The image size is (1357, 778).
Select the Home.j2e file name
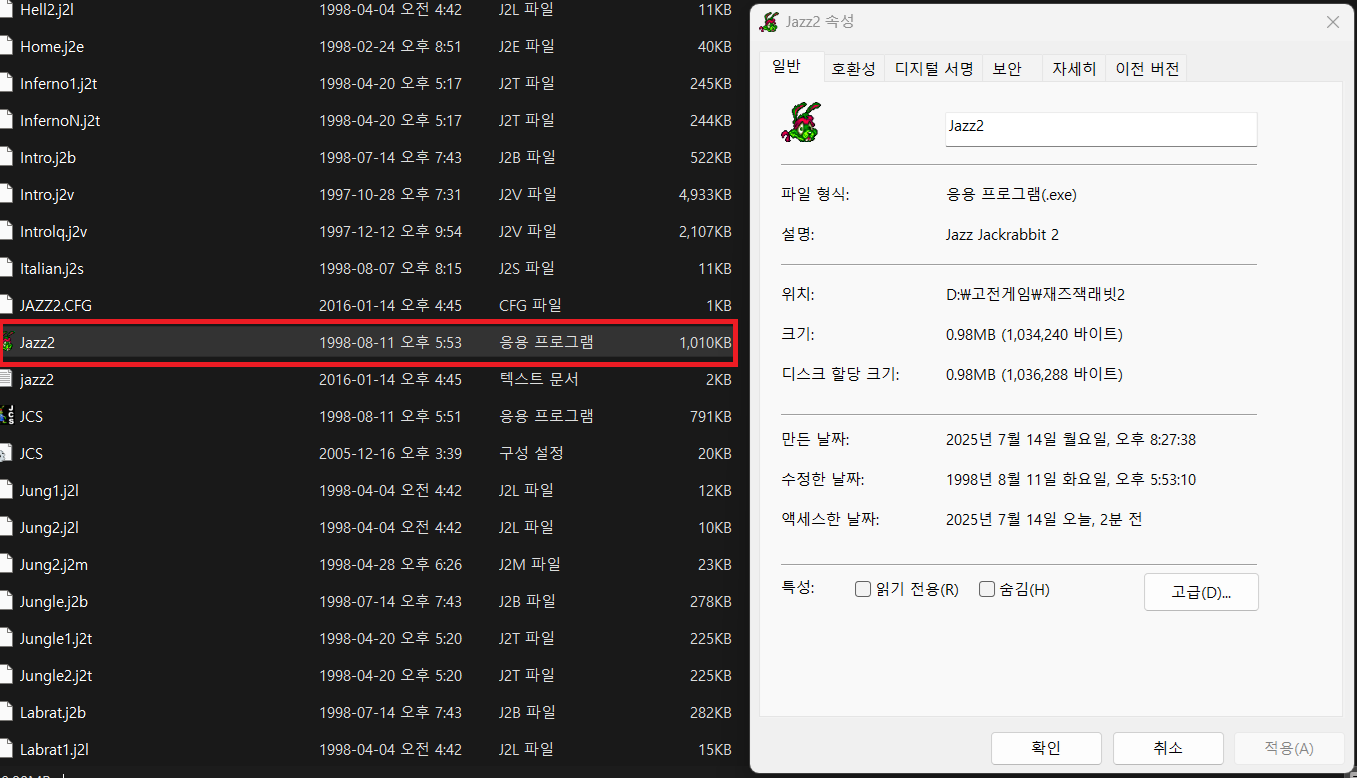pos(50,46)
